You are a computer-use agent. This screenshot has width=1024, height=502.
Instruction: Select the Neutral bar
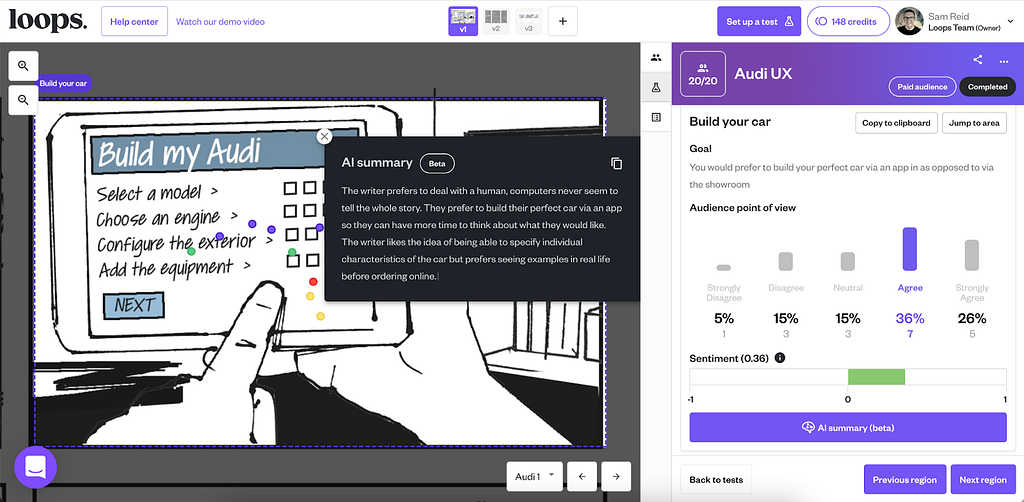point(848,262)
